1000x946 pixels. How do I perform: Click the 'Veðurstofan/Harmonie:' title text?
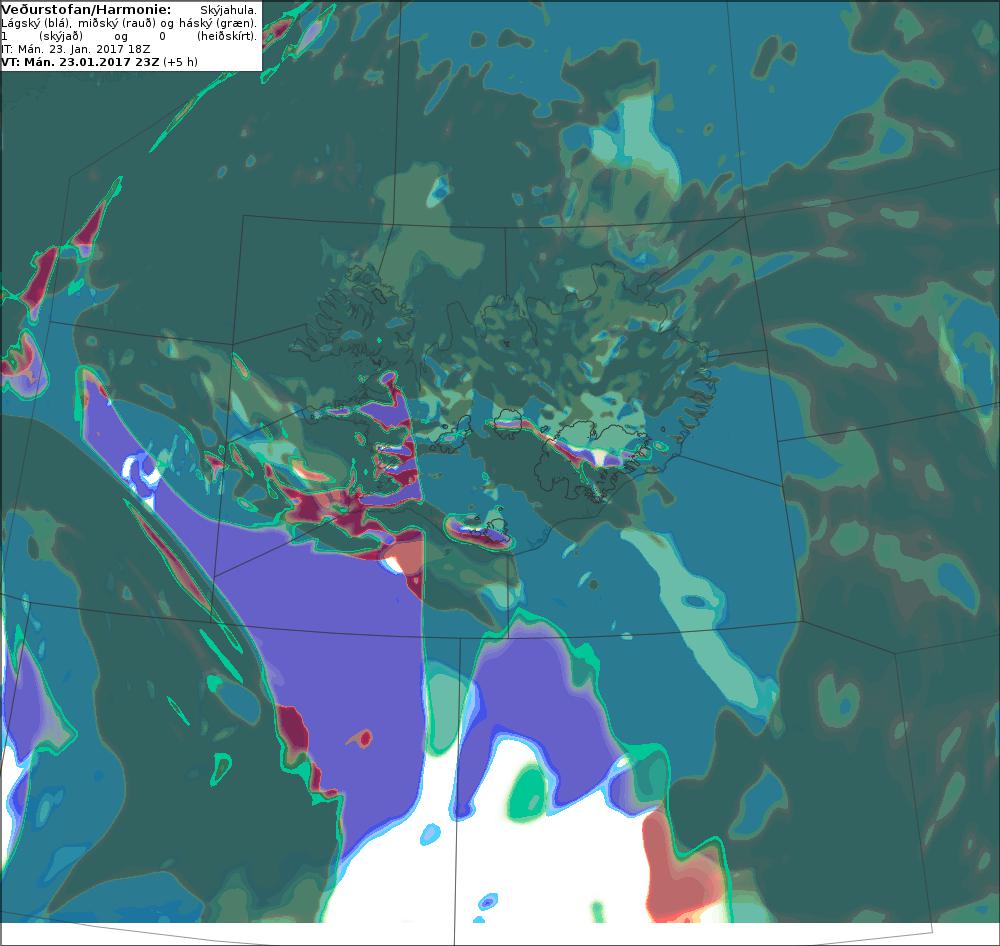86,10
